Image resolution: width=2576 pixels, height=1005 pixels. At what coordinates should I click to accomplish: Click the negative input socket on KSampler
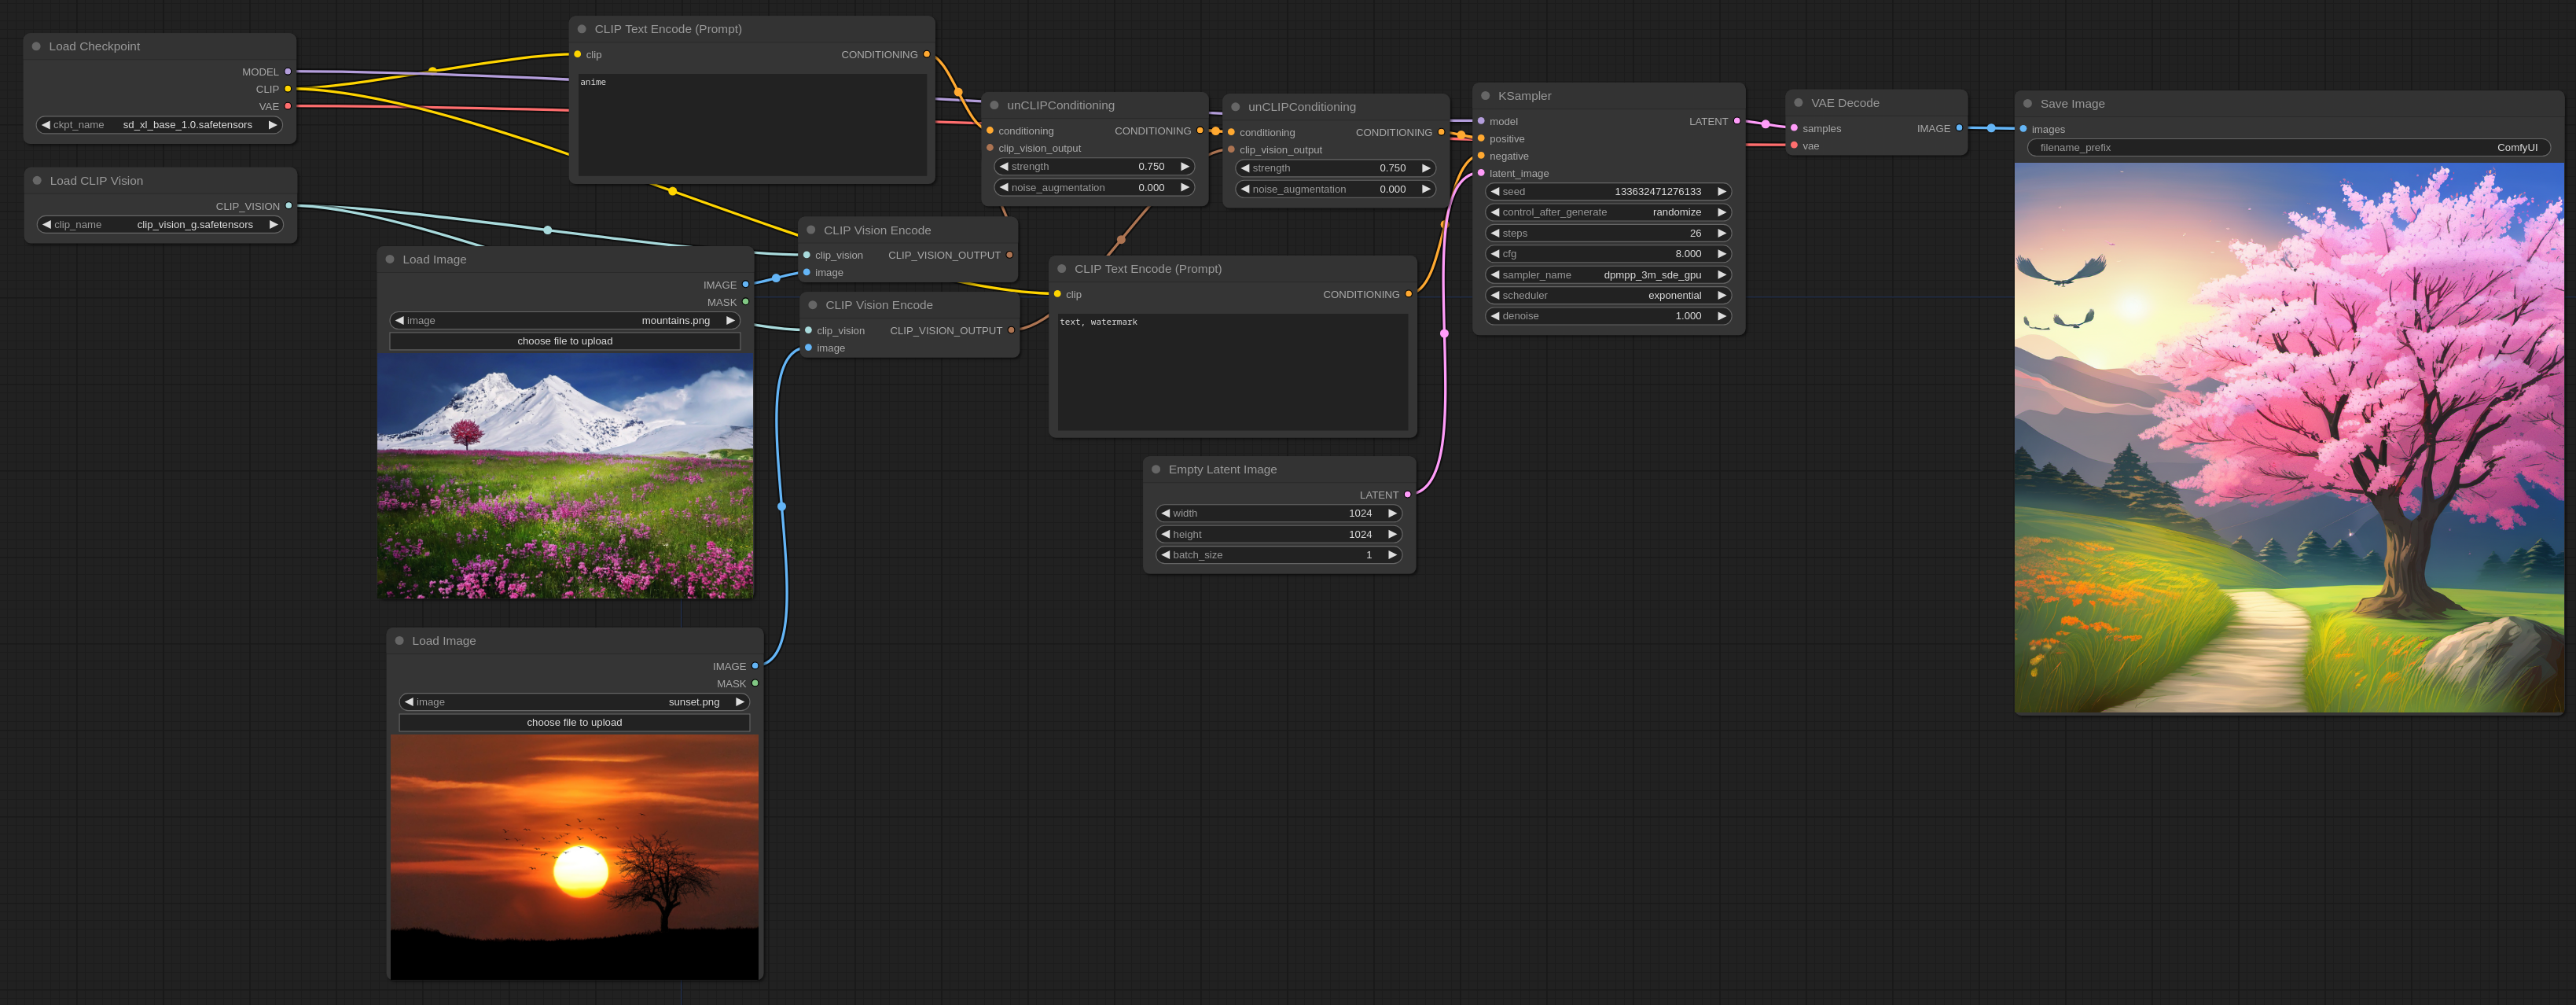point(1481,156)
